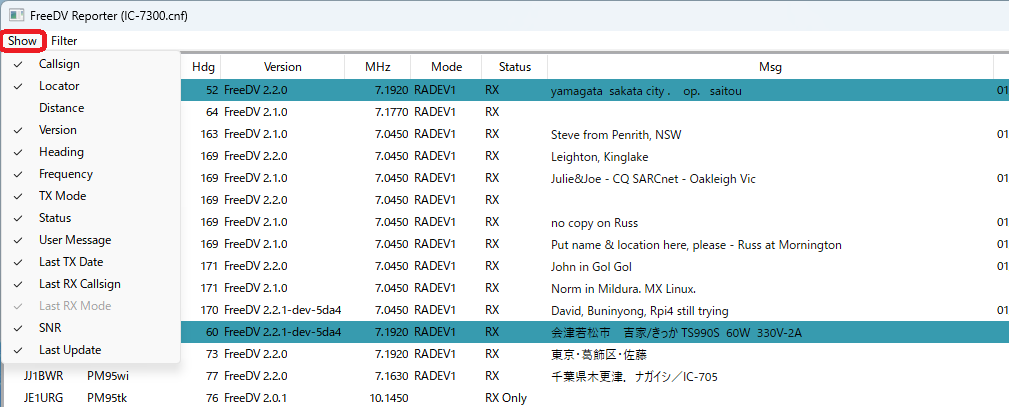This screenshot has width=1009, height=407.
Task: Select the PM95wi locator cell
Action: (x=107, y=377)
